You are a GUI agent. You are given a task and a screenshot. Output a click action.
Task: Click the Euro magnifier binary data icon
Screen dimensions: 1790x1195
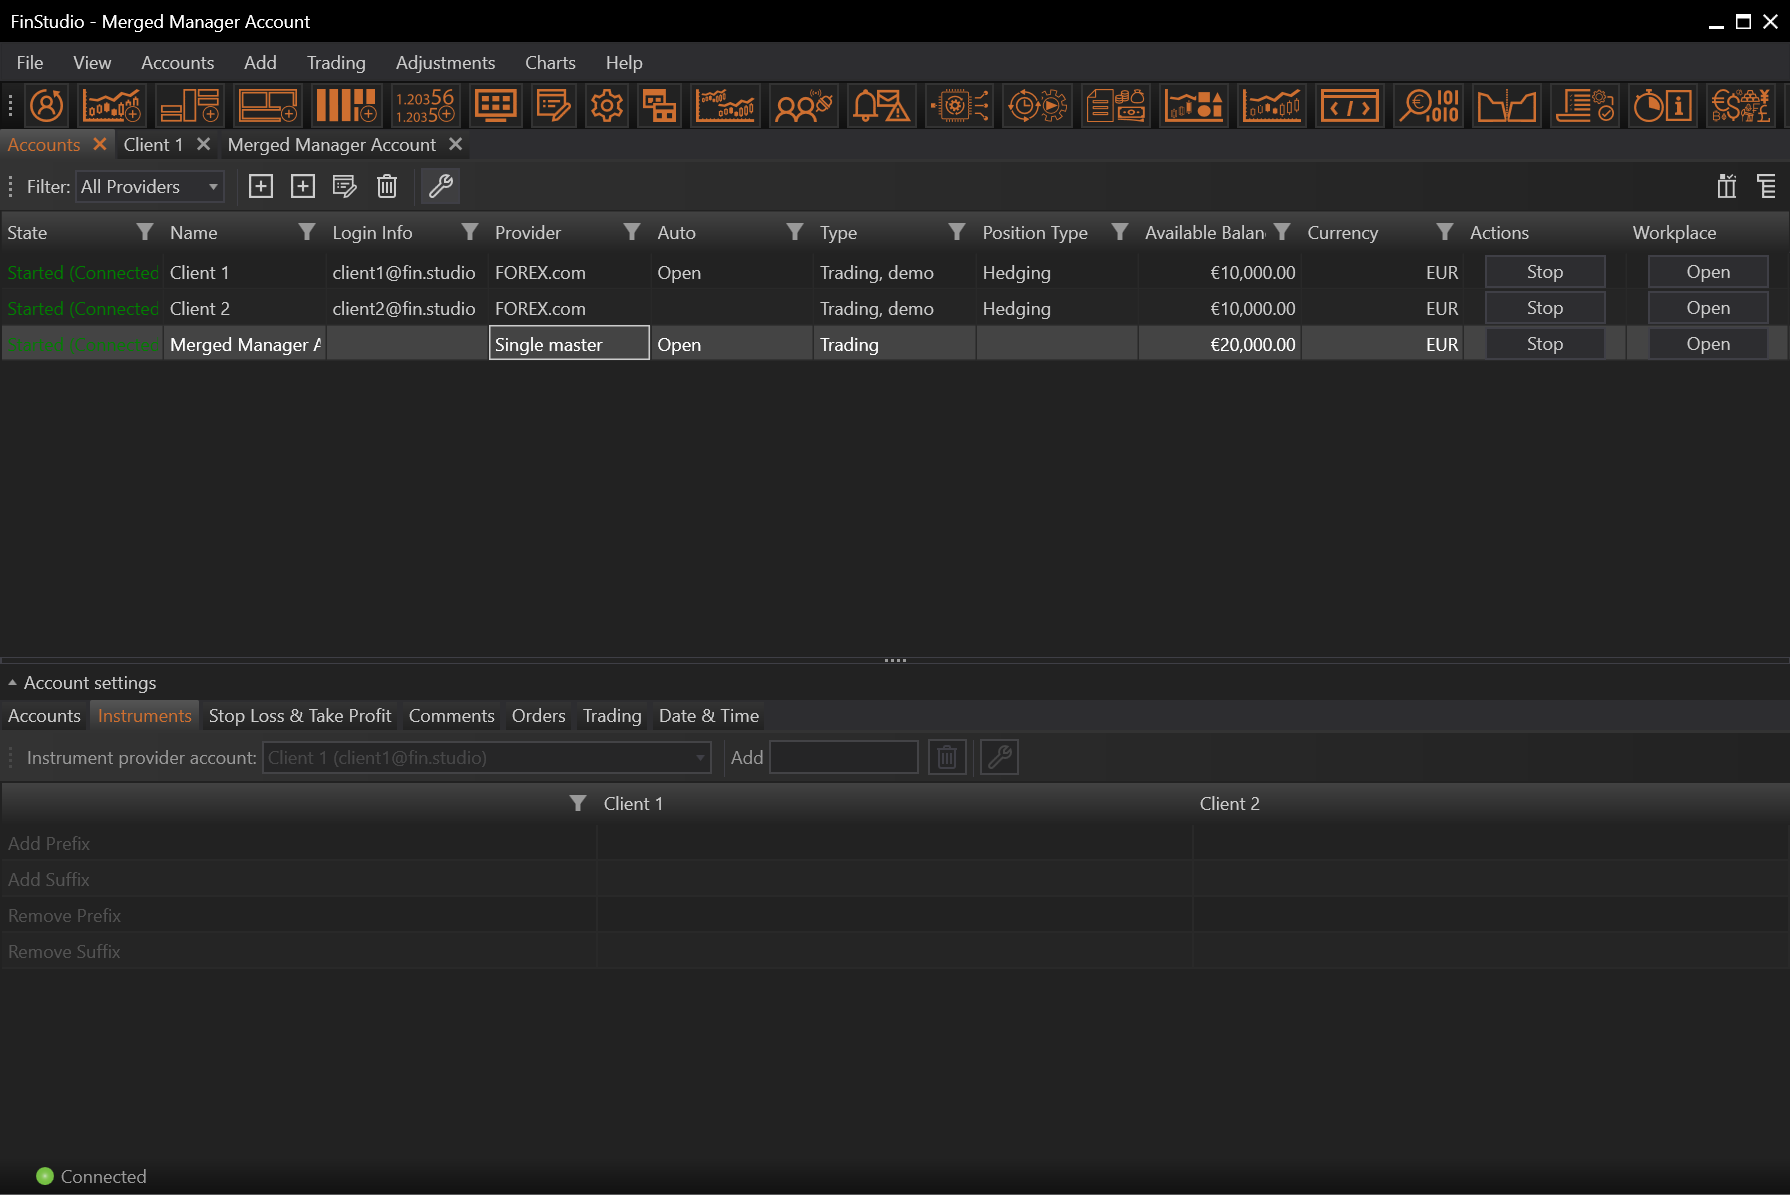[1428, 105]
